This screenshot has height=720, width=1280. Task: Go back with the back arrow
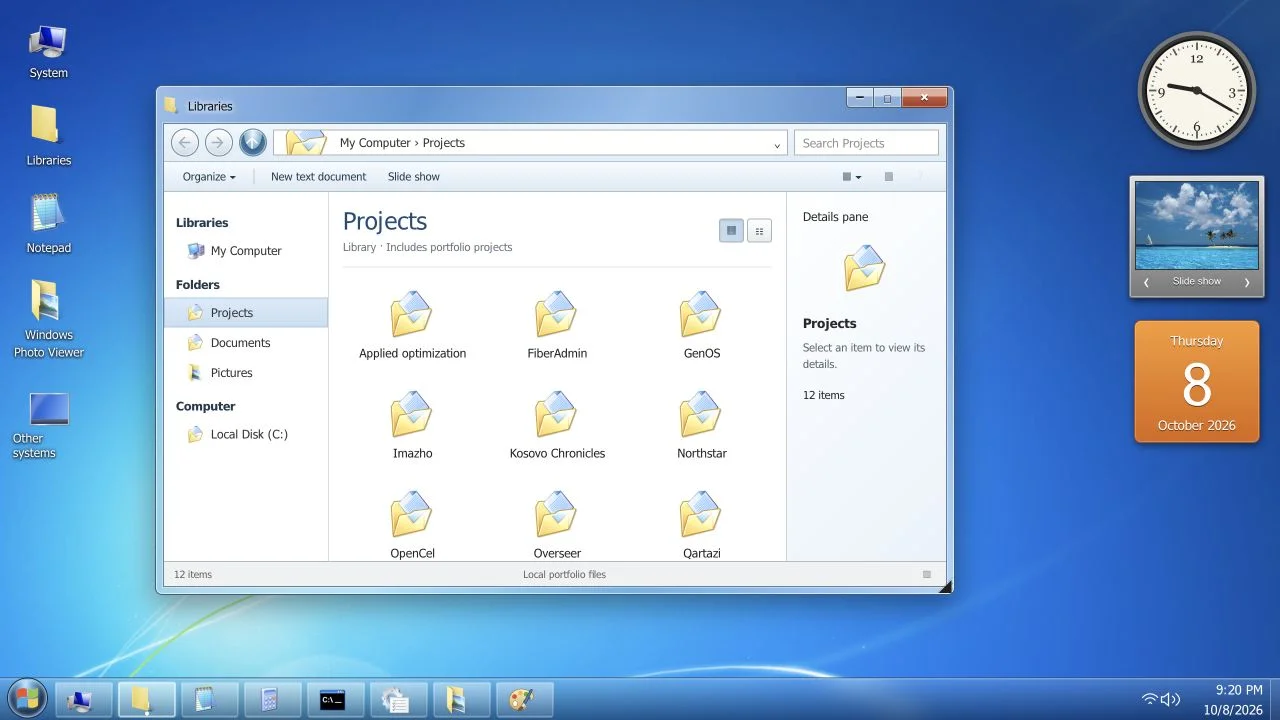(x=184, y=143)
